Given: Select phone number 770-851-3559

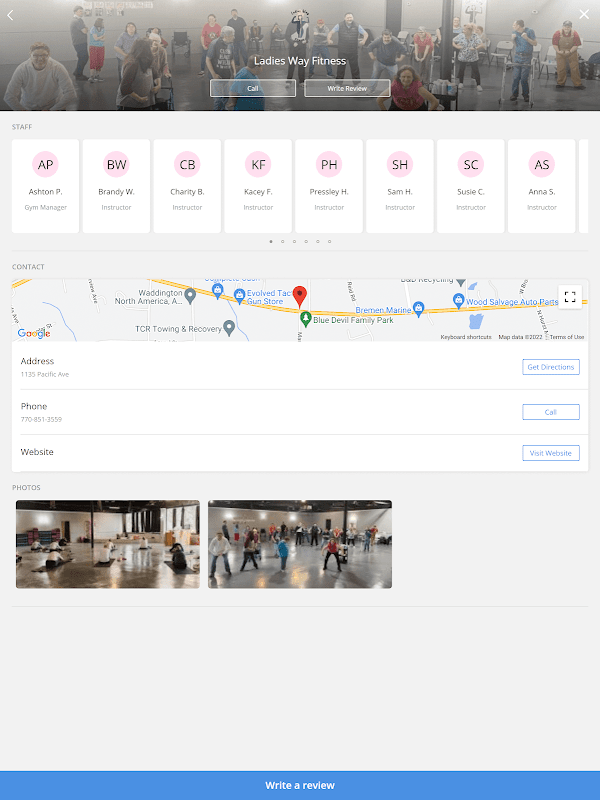Looking at the screenshot, I should [41, 419].
